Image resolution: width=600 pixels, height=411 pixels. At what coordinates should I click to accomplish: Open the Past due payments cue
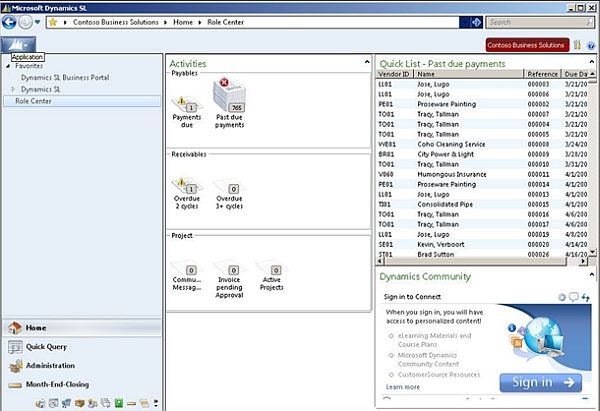(229, 103)
